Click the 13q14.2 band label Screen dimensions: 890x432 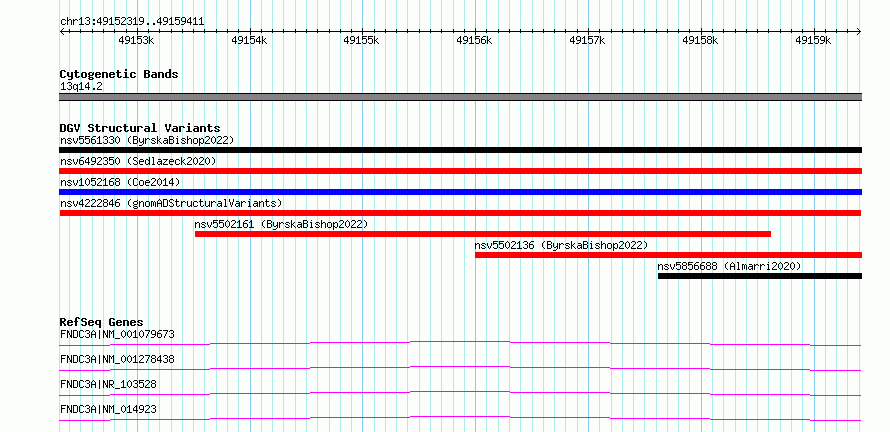tap(81, 87)
